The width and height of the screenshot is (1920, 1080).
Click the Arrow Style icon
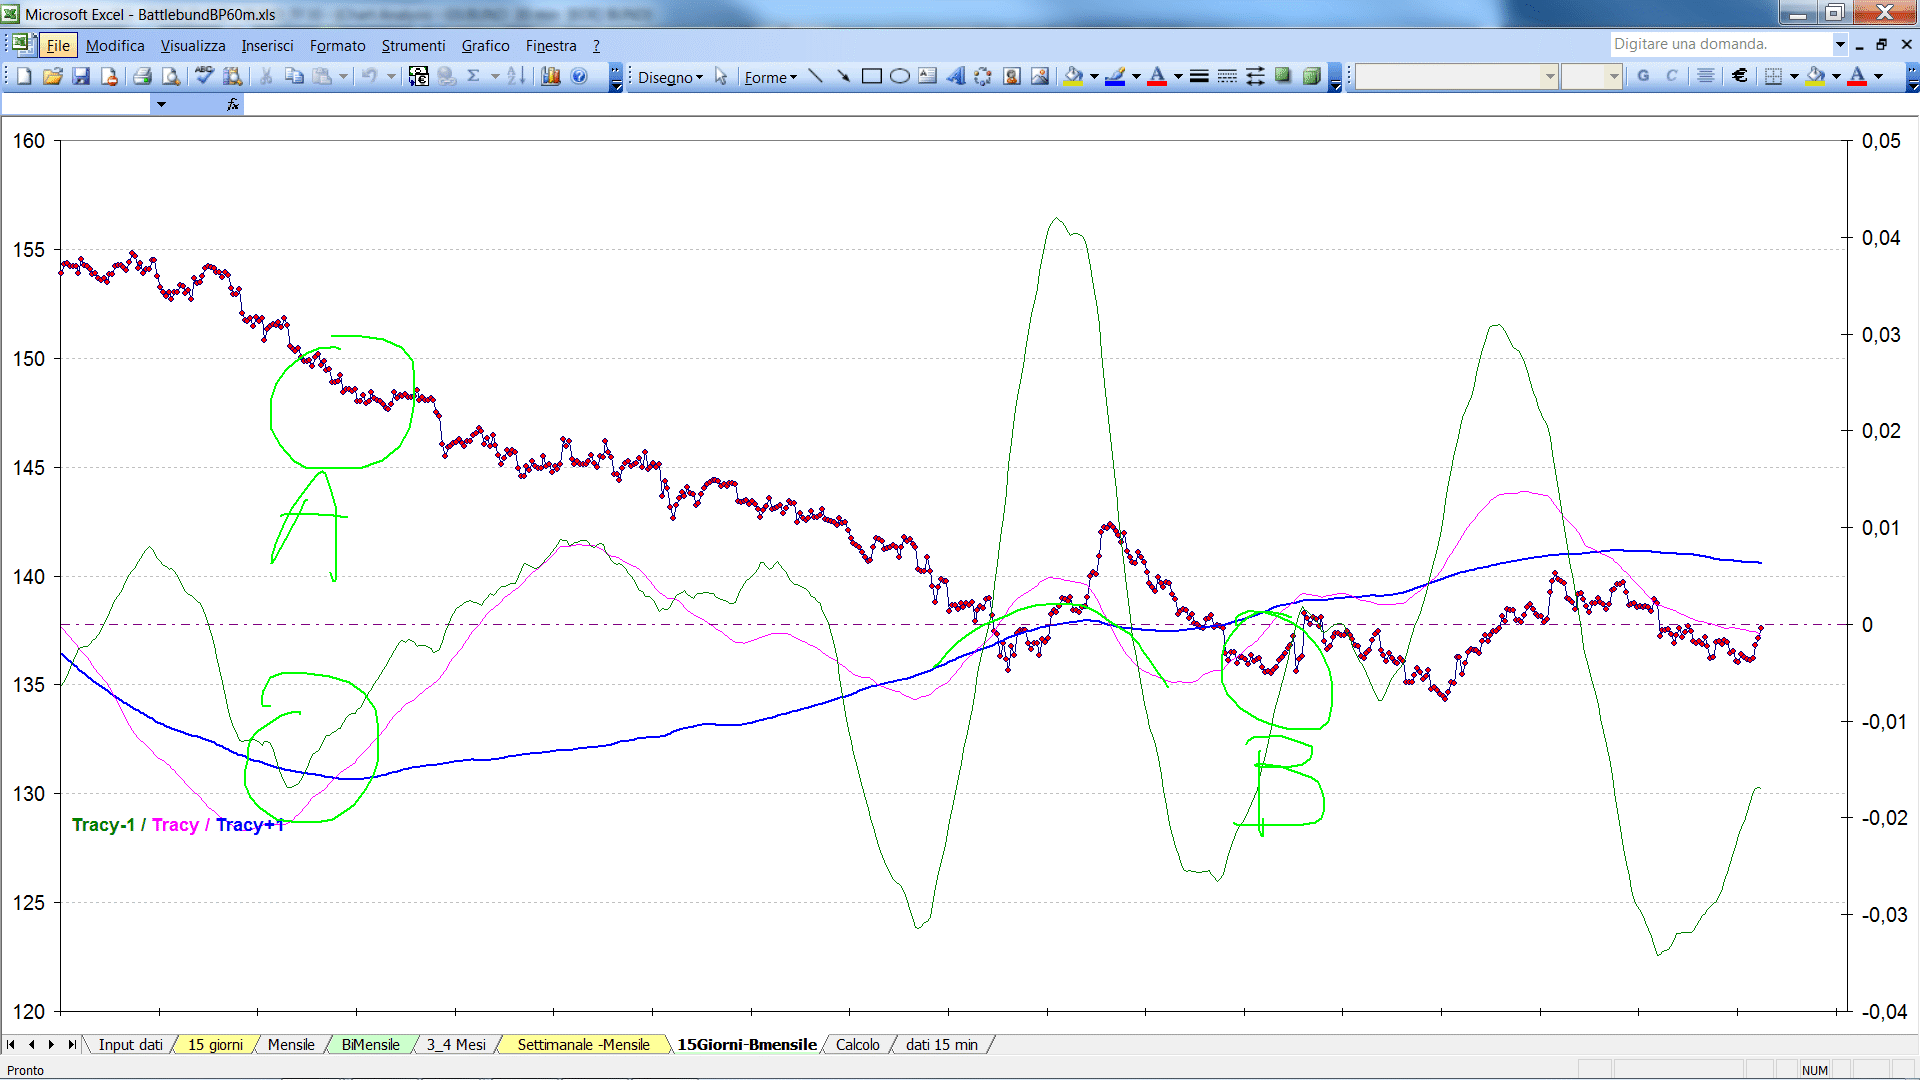click(x=1255, y=76)
